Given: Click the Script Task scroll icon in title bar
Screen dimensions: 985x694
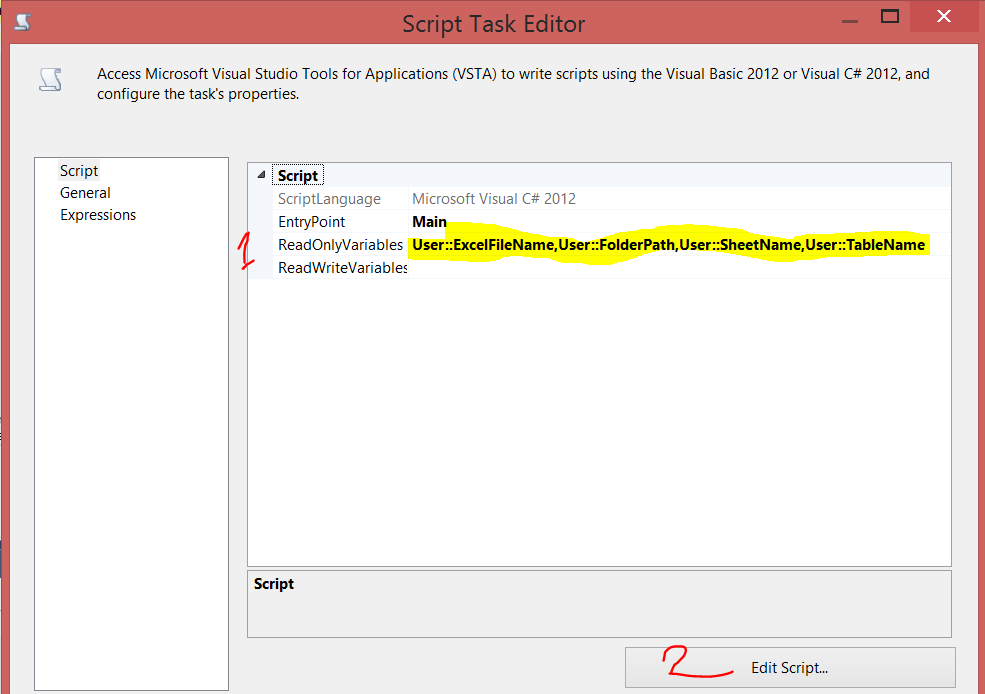Looking at the screenshot, I should tap(20, 19).
